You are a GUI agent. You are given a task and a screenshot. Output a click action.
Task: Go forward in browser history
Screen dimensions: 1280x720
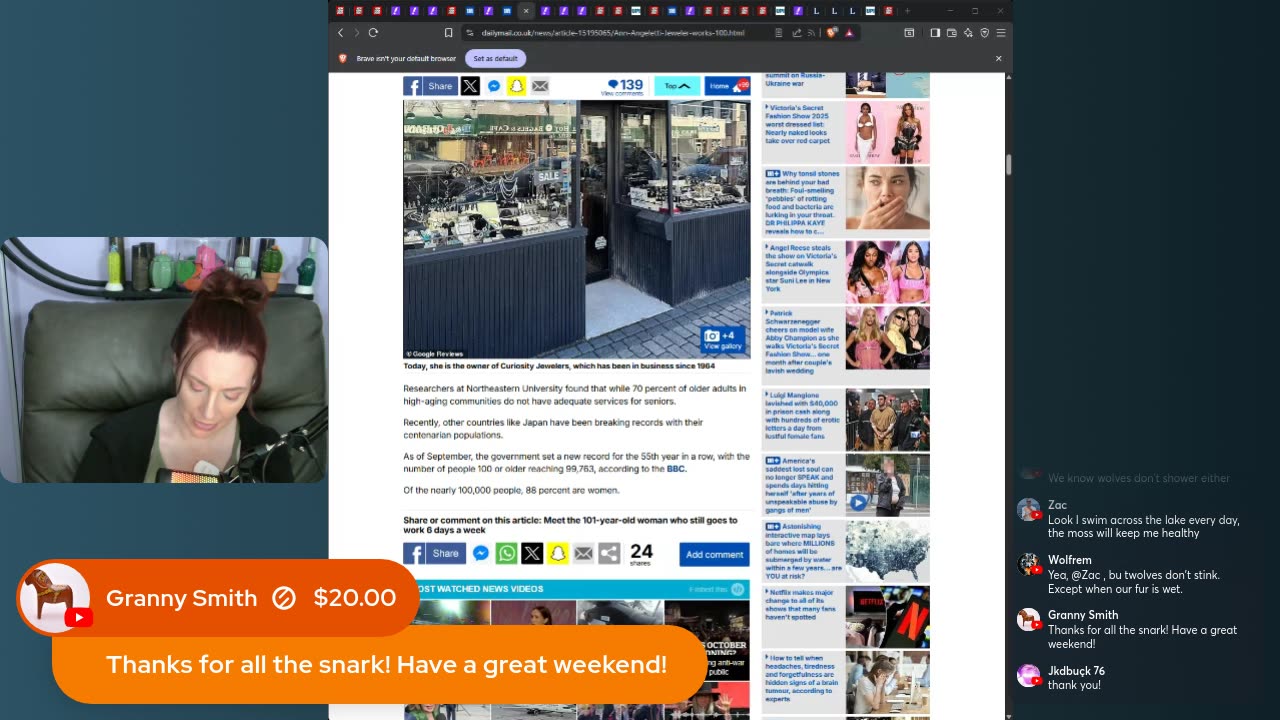click(356, 33)
